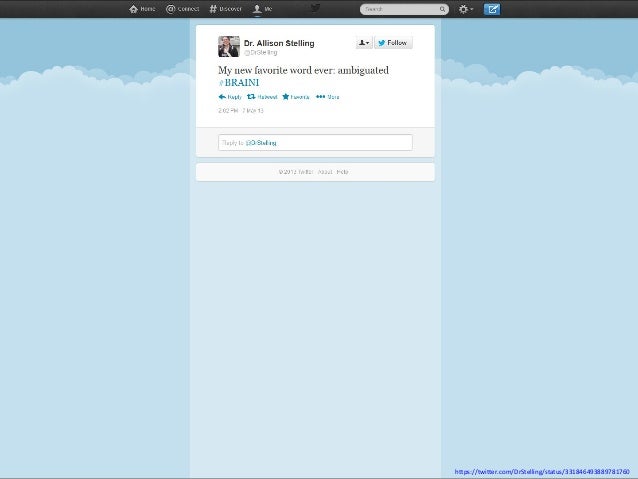
Task: Follow Dr. Allison Stelling
Action: 393,43
